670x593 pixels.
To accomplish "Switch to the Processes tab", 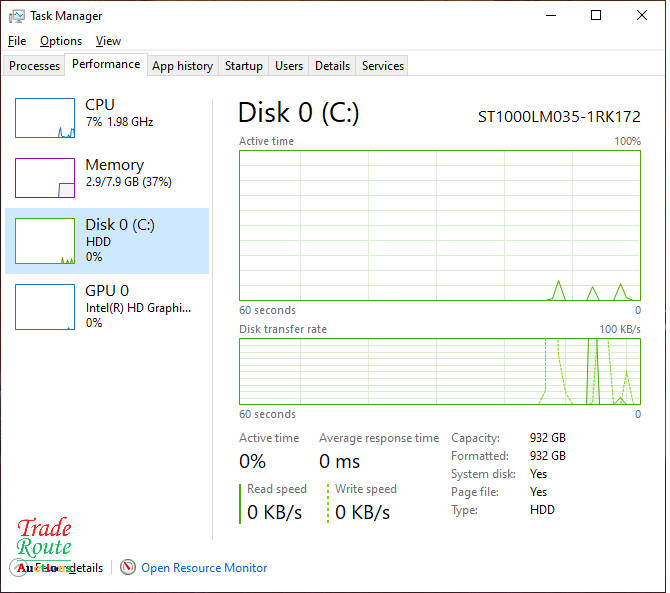I will point(35,66).
